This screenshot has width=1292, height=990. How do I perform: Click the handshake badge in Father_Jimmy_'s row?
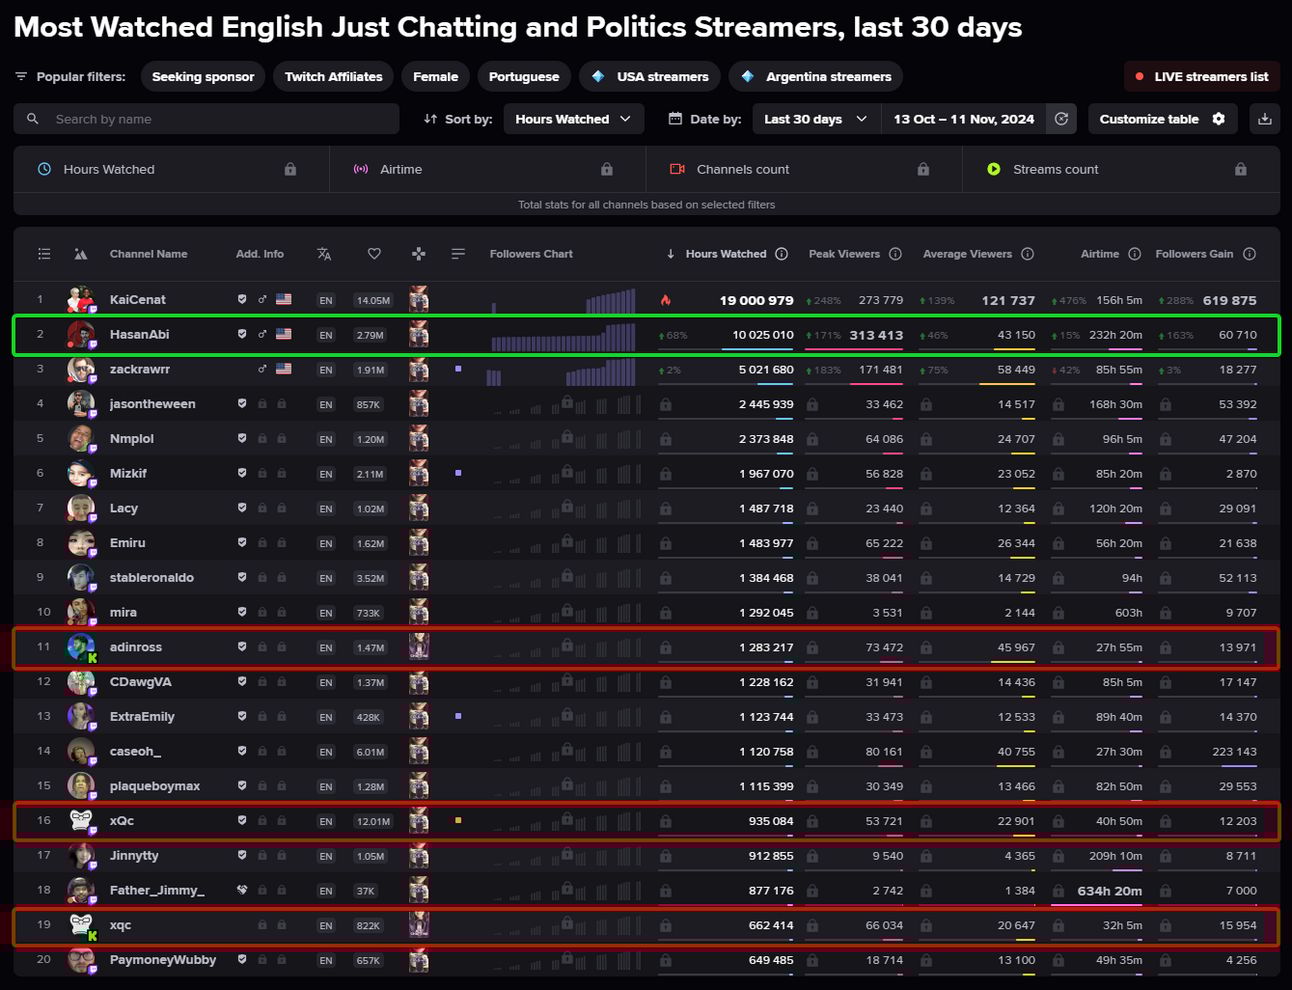pyautogui.click(x=242, y=890)
